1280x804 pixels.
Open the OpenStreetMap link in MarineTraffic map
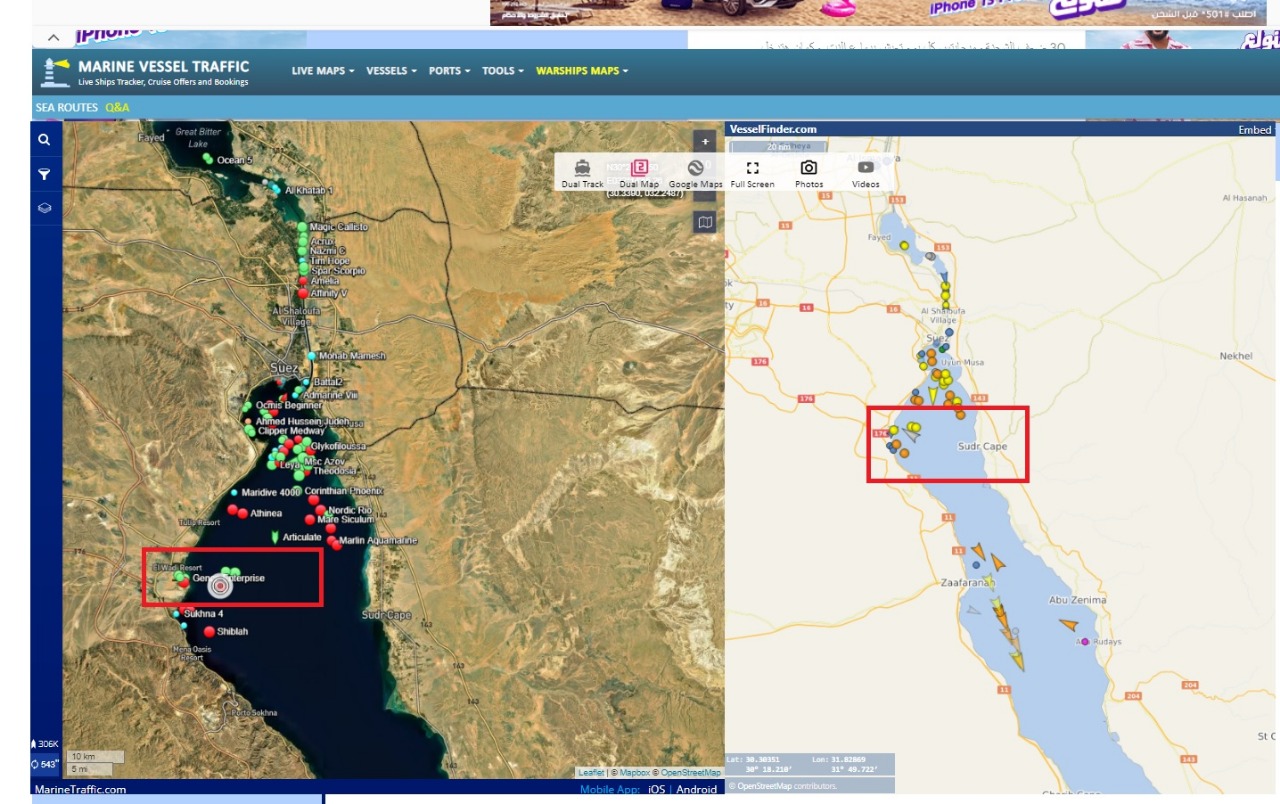pos(690,773)
